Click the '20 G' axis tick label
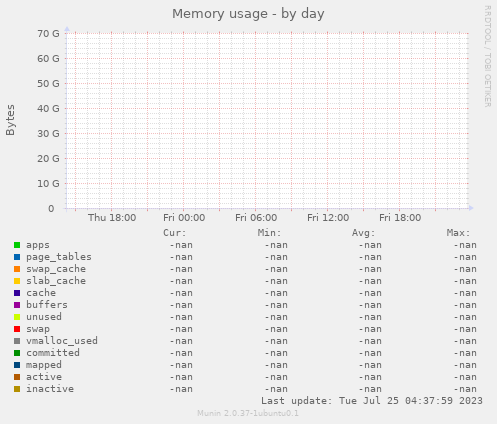The image size is (497, 424). (x=48, y=158)
